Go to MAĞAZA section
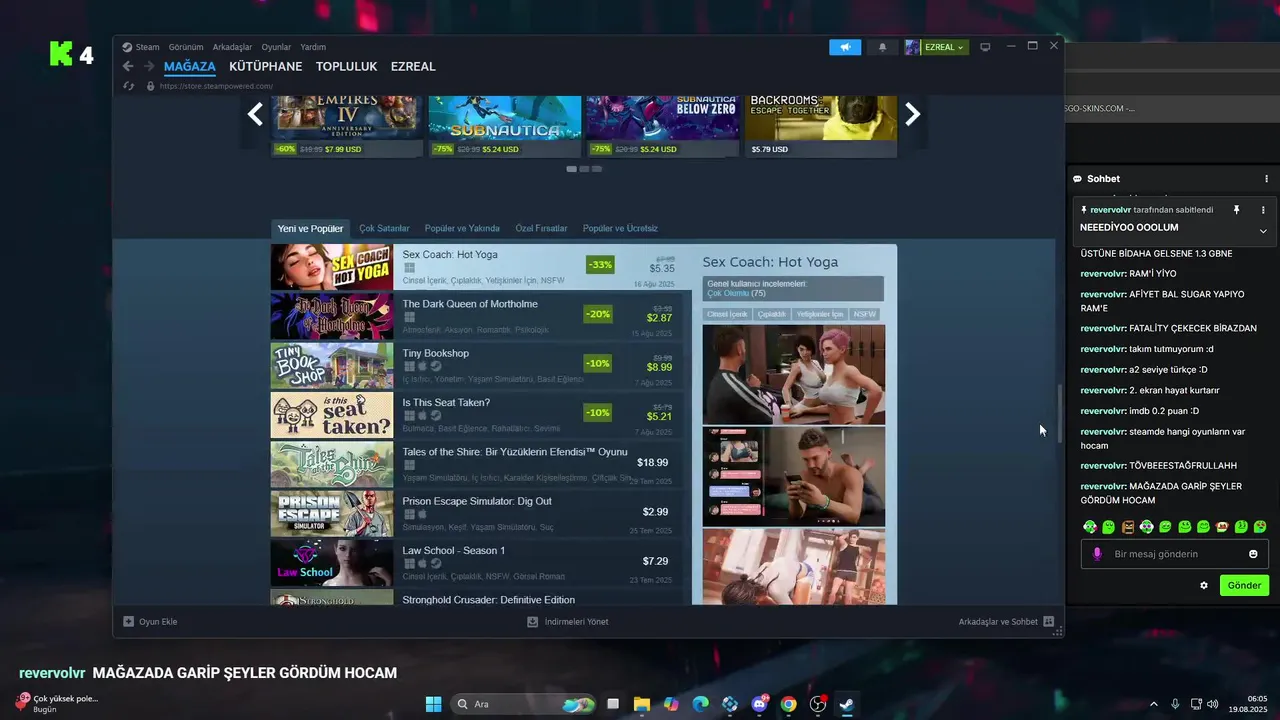 [x=190, y=67]
